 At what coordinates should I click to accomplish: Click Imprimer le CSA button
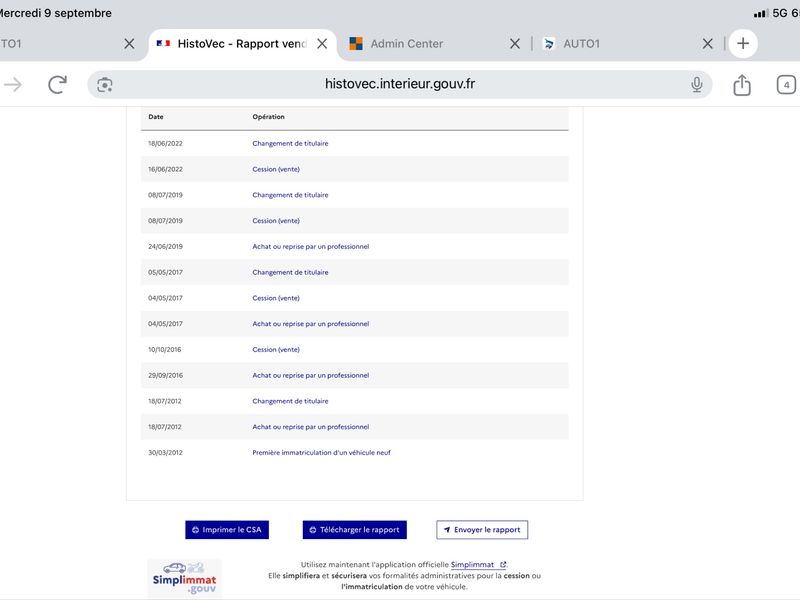click(227, 530)
